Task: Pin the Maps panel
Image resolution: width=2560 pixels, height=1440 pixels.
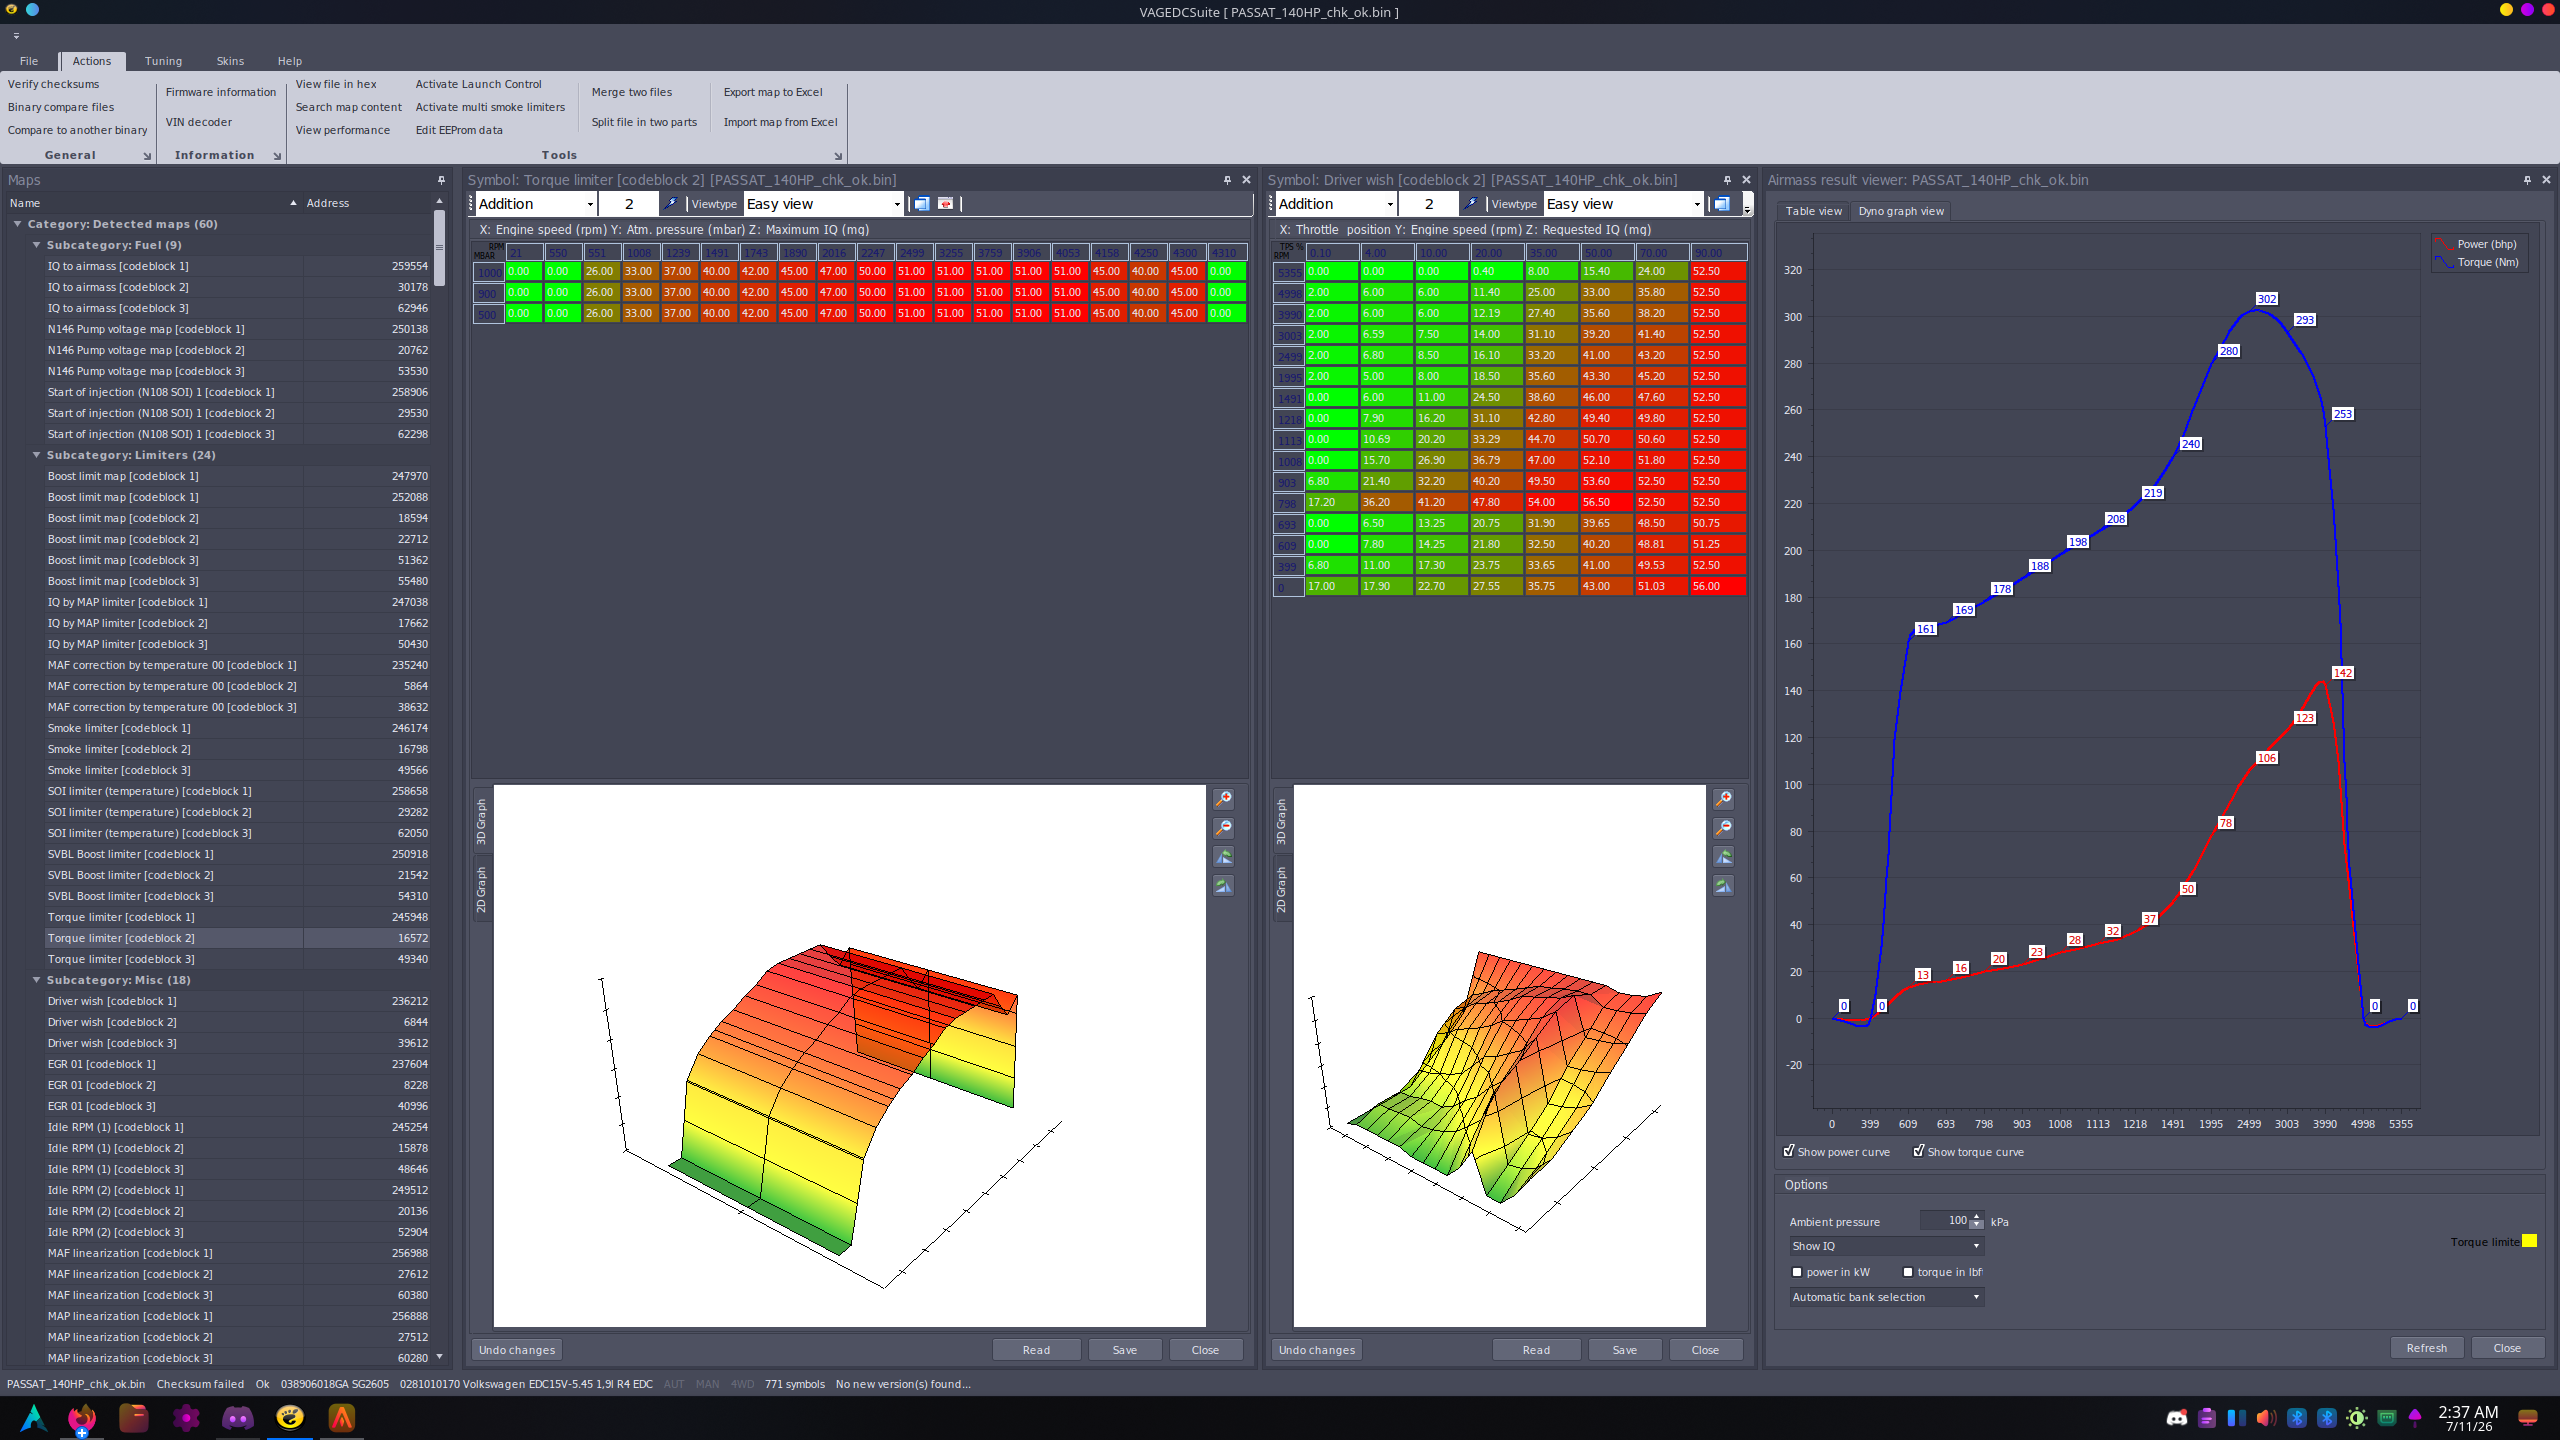Action: coord(441,180)
